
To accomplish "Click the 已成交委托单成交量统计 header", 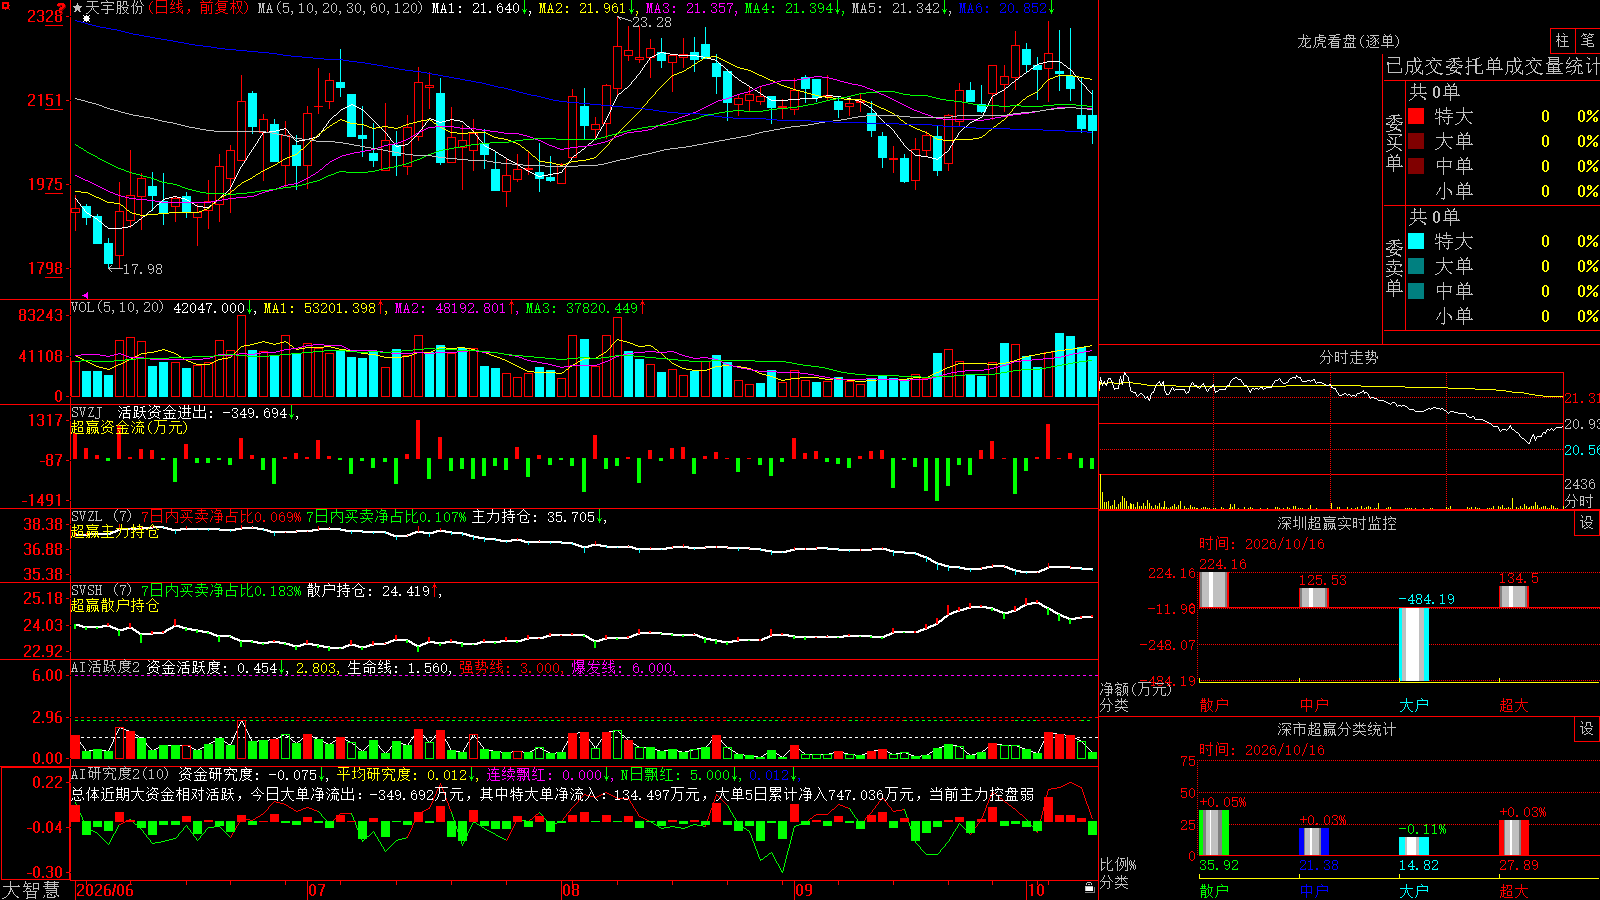I will point(1492,67).
